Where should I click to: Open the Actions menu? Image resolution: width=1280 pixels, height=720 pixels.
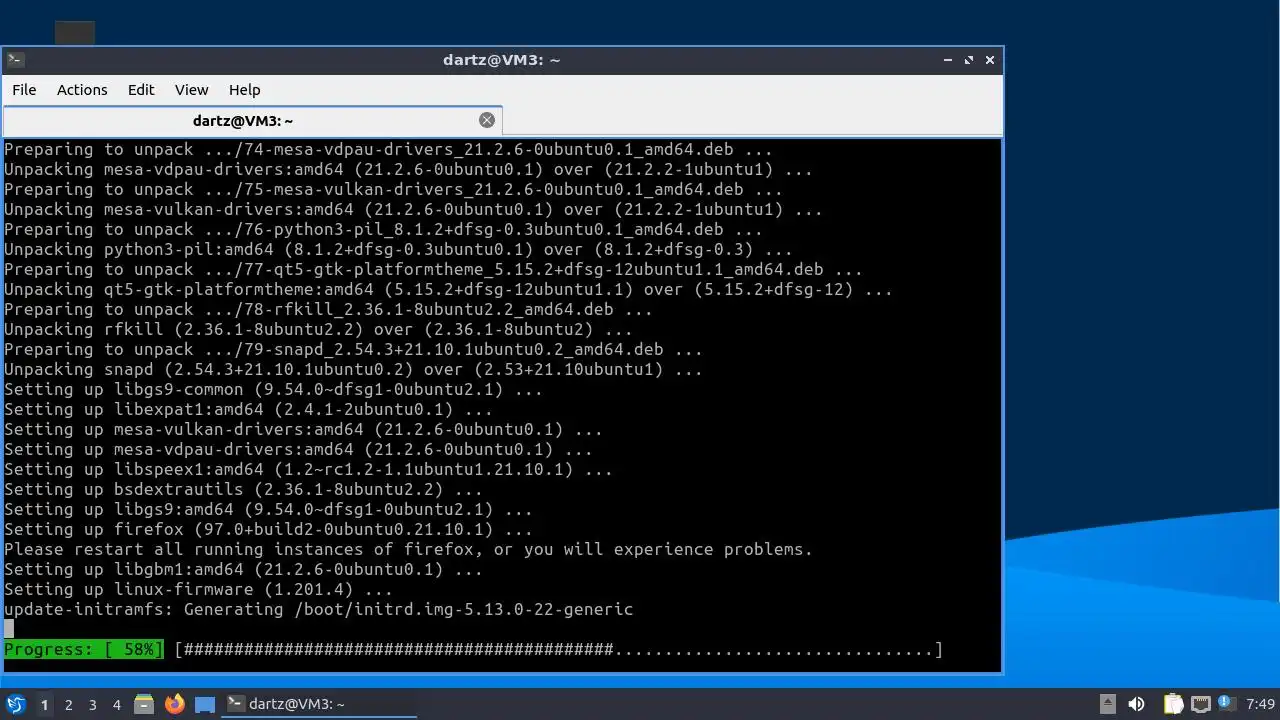(x=82, y=90)
